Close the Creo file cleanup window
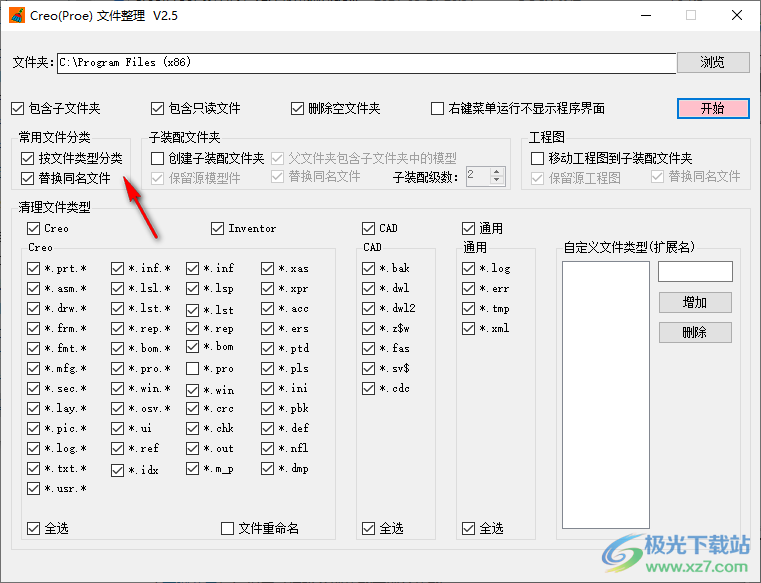Screen dimensions: 761x583 tap(737, 16)
